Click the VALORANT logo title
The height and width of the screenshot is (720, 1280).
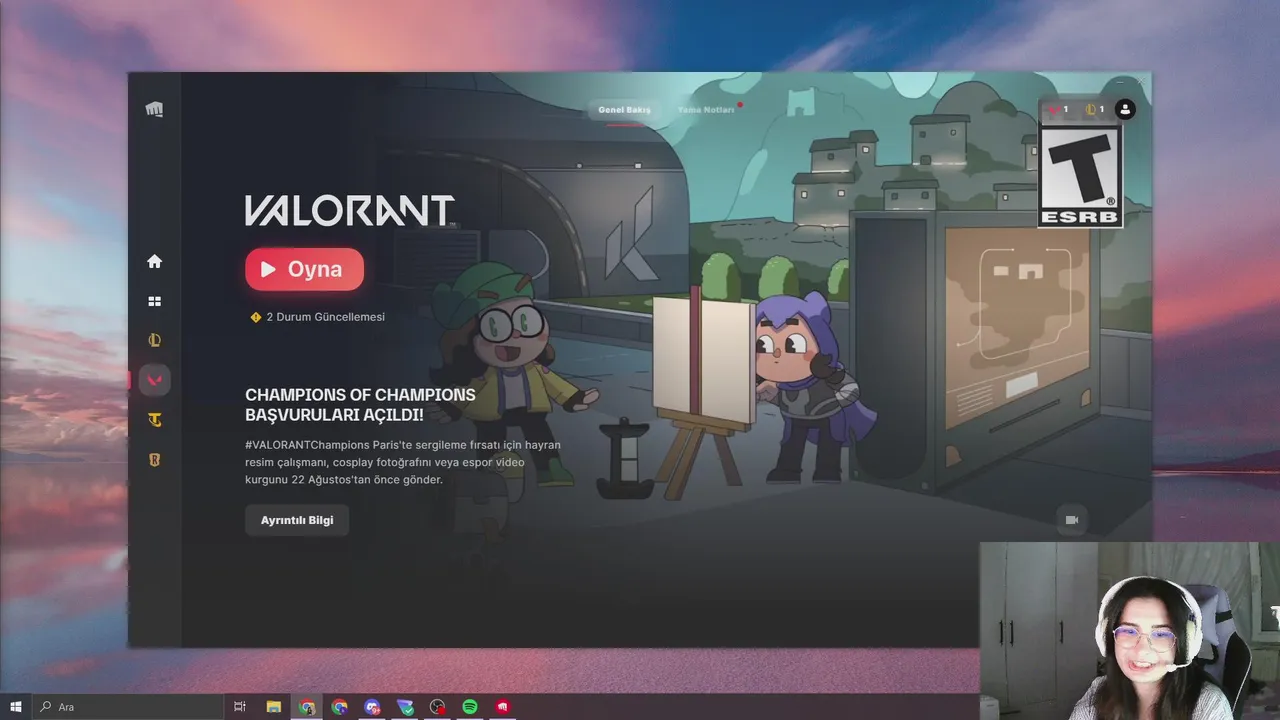click(350, 210)
